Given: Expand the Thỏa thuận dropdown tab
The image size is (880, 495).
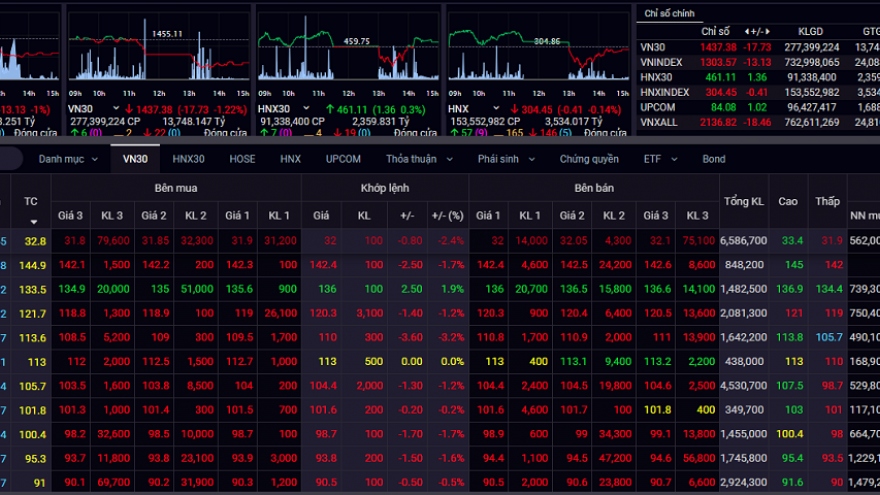Looking at the screenshot, I should click(419, 159).
